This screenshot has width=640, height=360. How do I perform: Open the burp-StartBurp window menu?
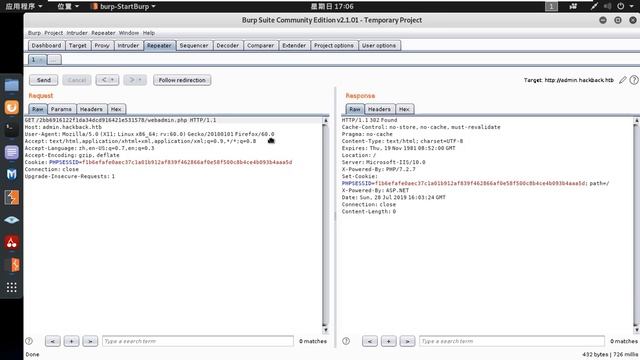123,6
